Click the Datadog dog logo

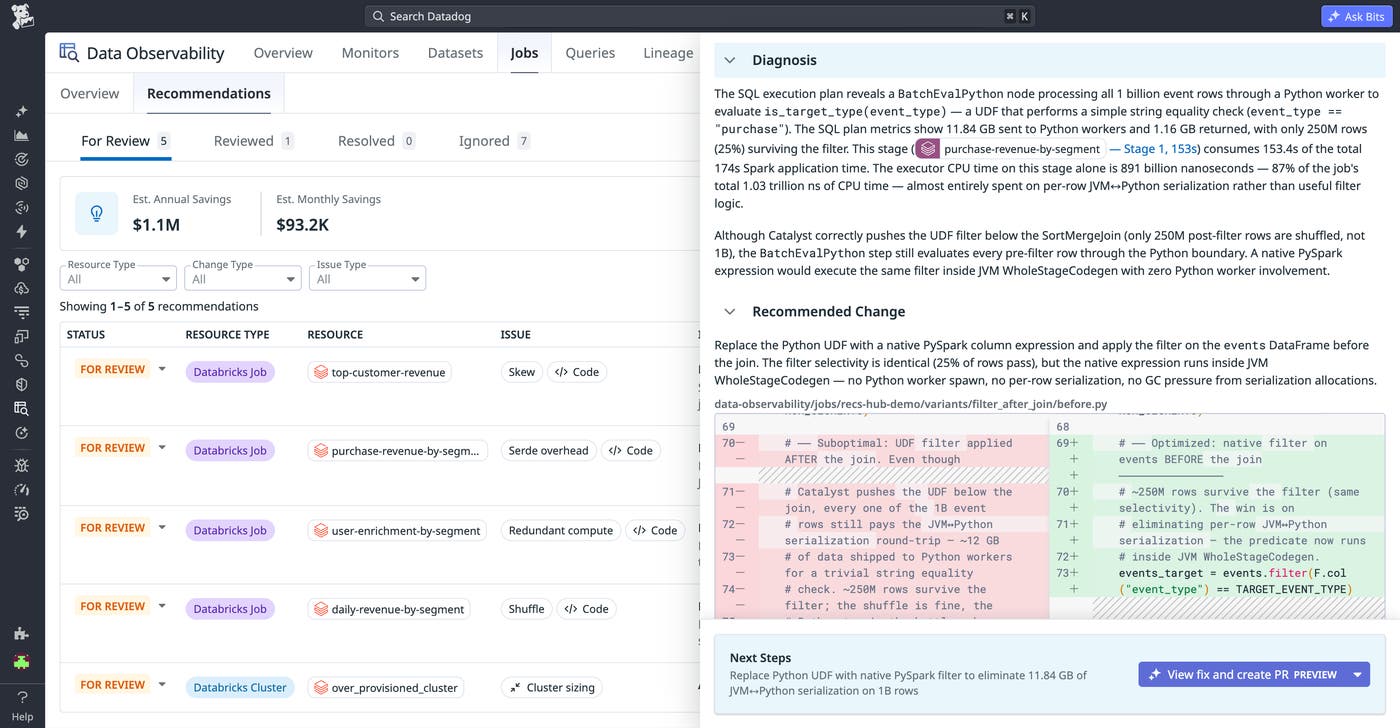22,16
